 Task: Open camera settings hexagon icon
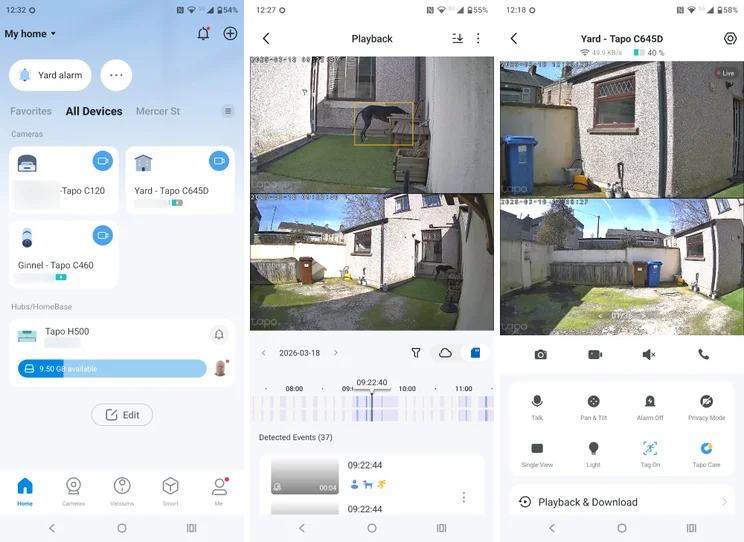coord(730,38)
